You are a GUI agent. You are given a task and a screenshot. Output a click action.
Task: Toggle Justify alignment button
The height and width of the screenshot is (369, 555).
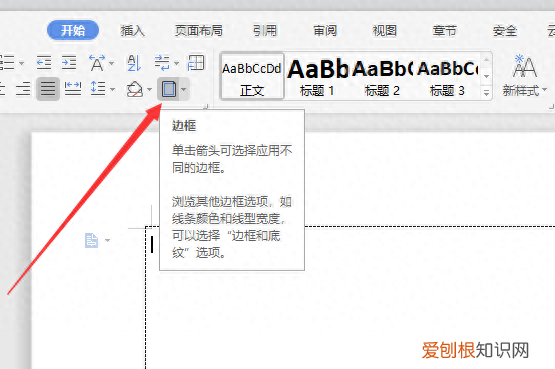pos(48,89)
